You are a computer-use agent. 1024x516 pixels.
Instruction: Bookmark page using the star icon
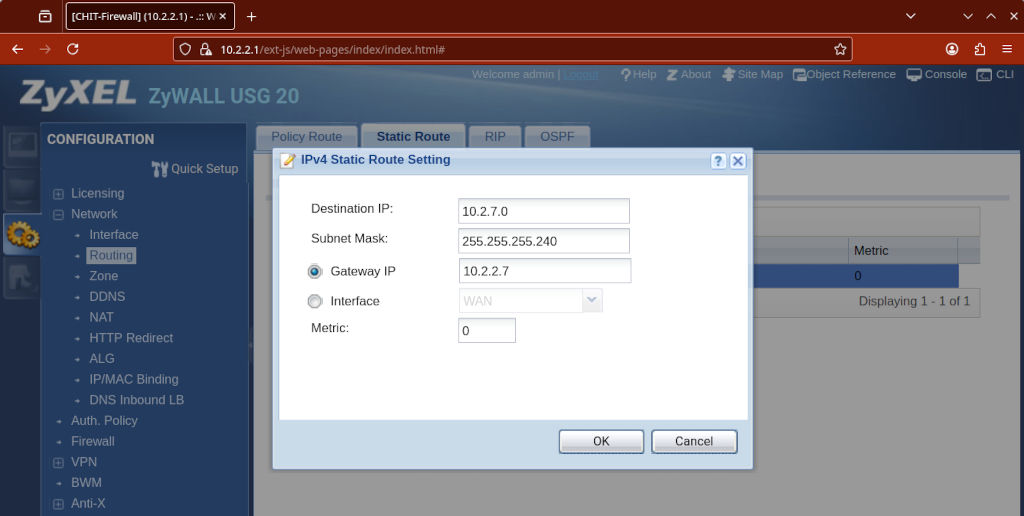tap(840, 49)
